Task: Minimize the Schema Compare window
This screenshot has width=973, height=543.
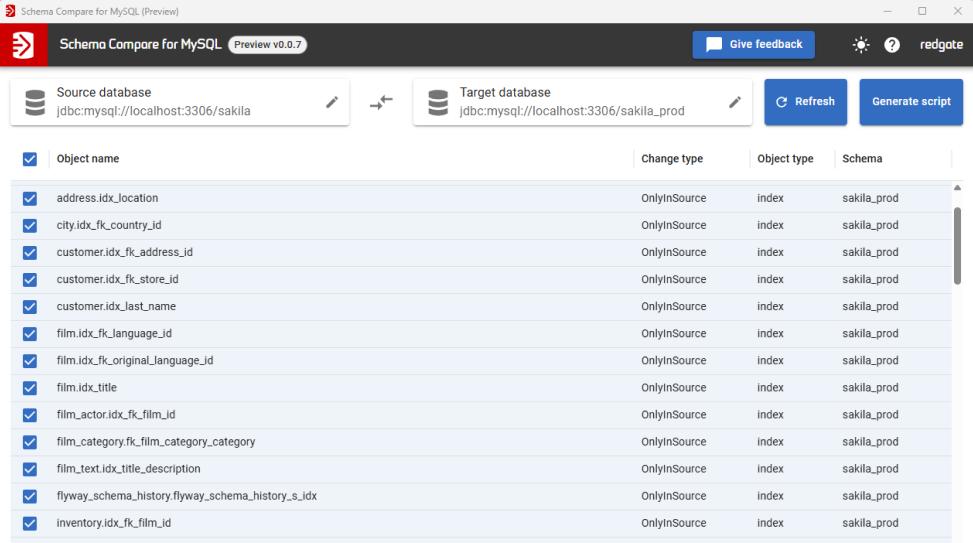Action: pyautogui.click(x=887, y=11)
